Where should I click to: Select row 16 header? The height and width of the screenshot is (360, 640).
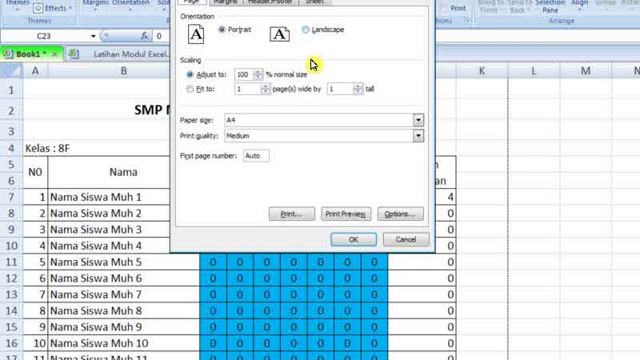pyautogui.click(x=11, y=343)
